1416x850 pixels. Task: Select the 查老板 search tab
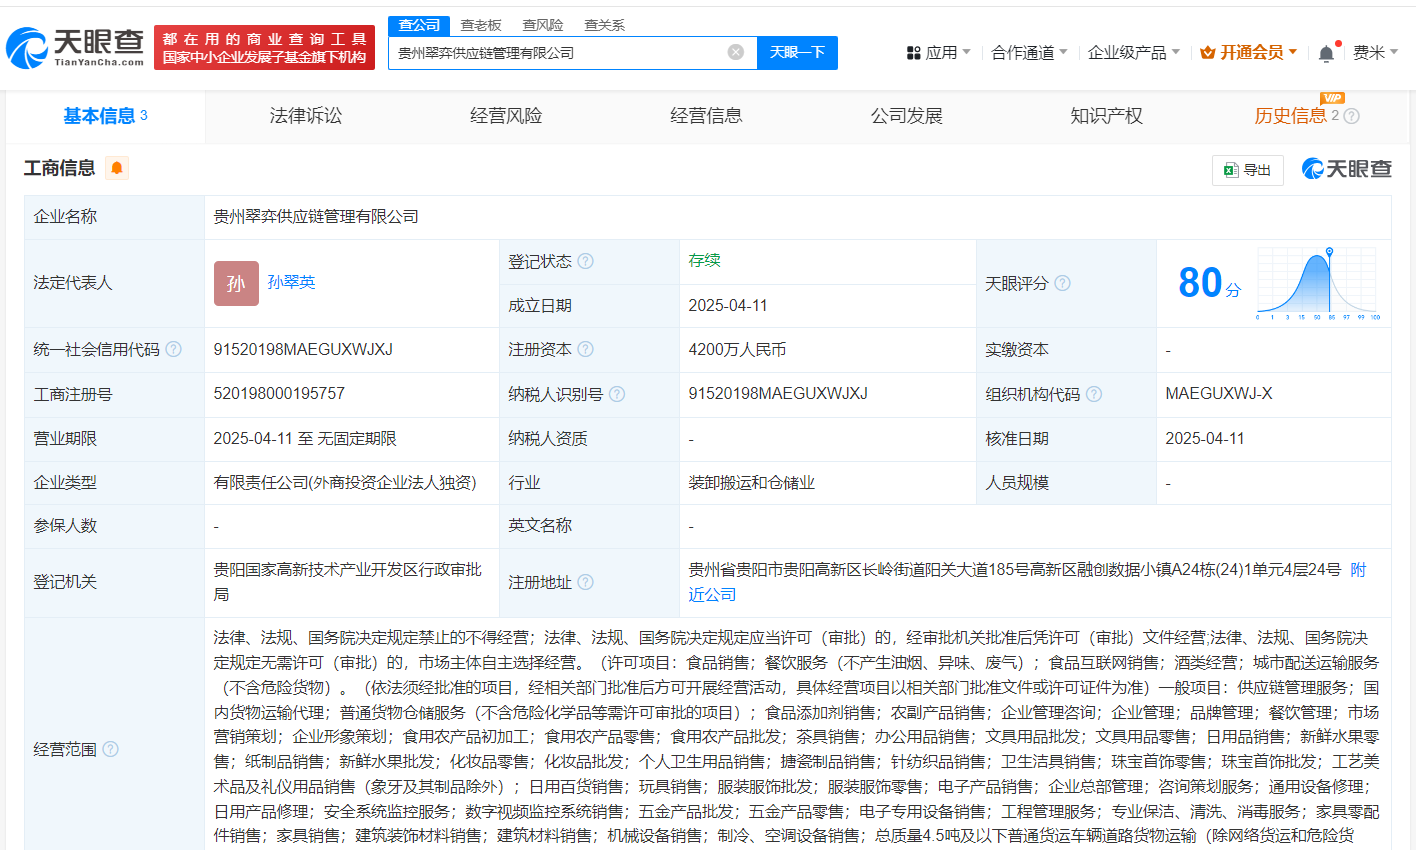pos(481,25)
